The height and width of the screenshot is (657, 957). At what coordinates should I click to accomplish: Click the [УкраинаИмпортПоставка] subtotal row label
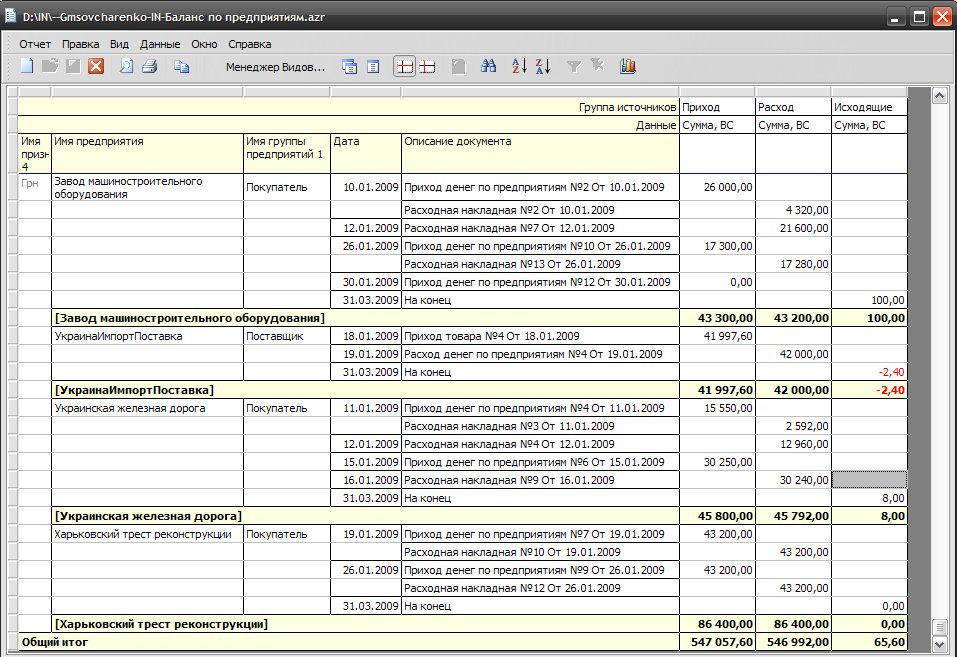coord(134,390)
